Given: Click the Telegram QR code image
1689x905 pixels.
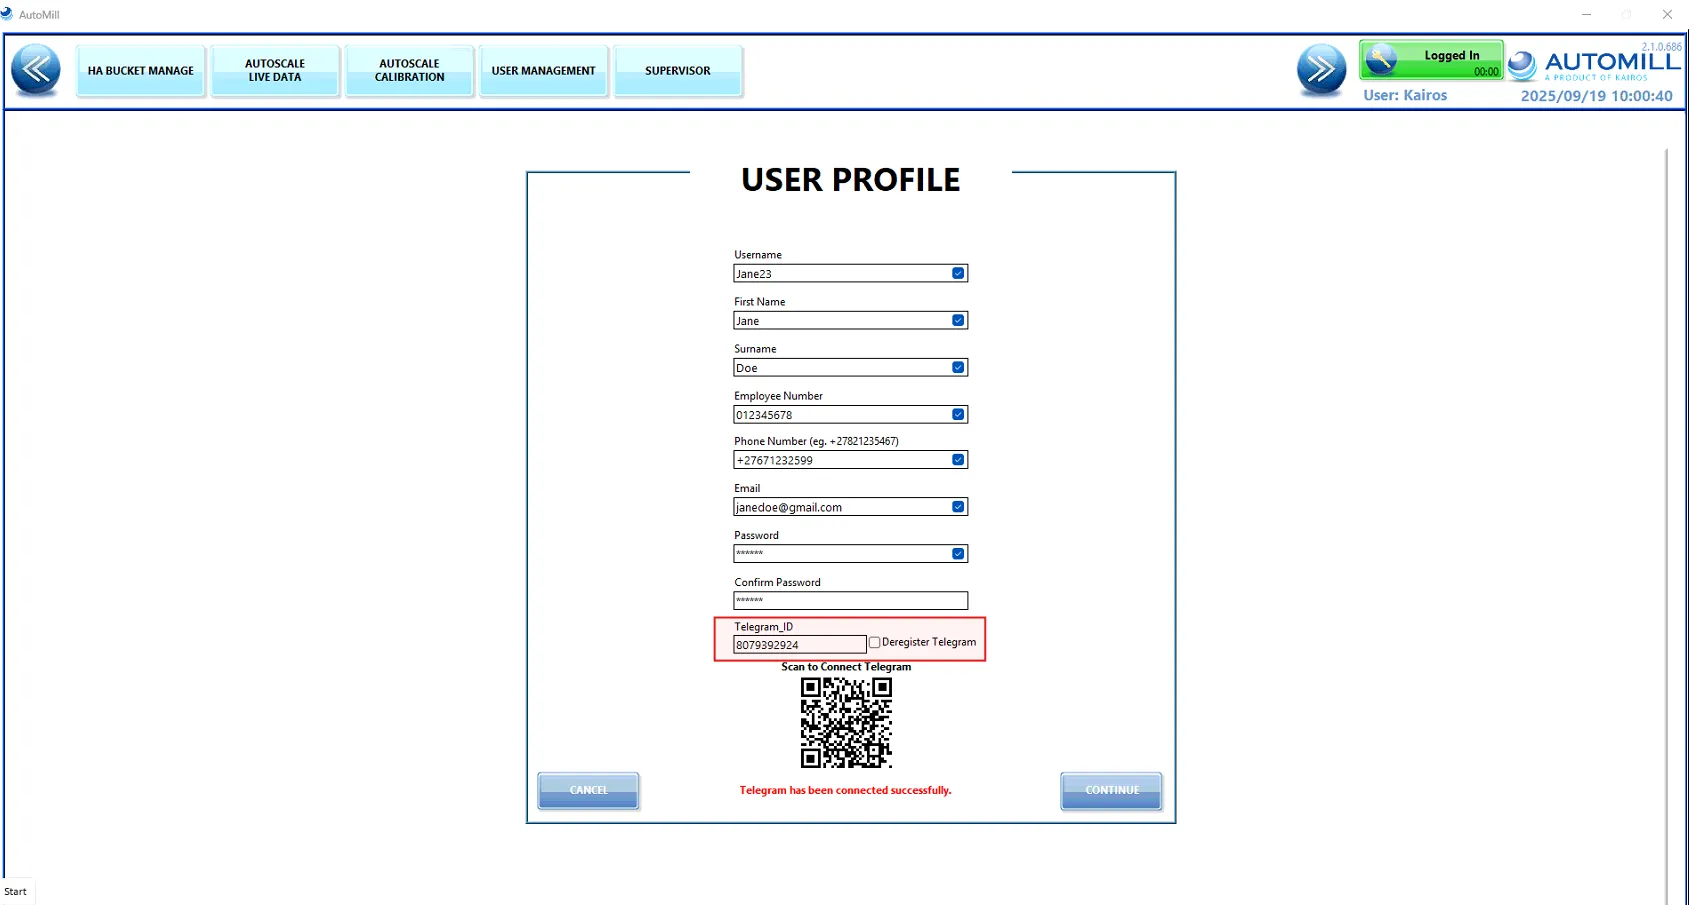Looking at the screenshot, I should [846, 722].
